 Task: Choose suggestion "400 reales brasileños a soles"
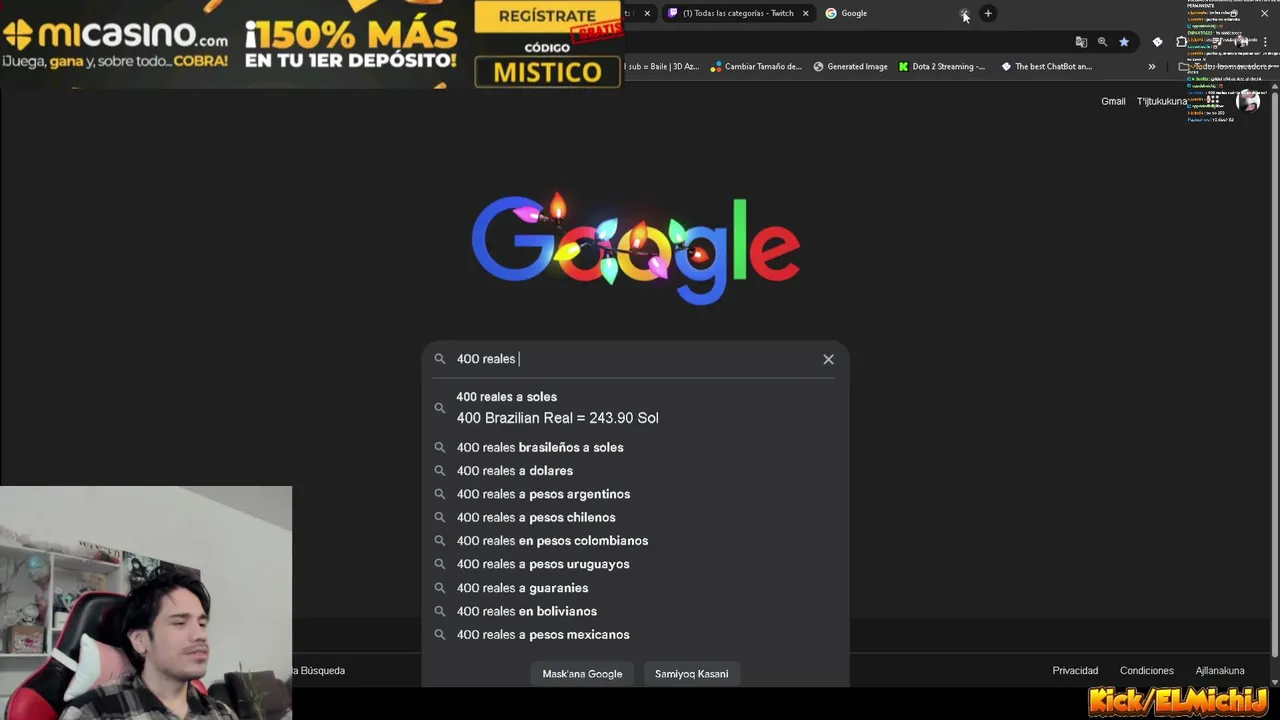(x=635, y=447)
